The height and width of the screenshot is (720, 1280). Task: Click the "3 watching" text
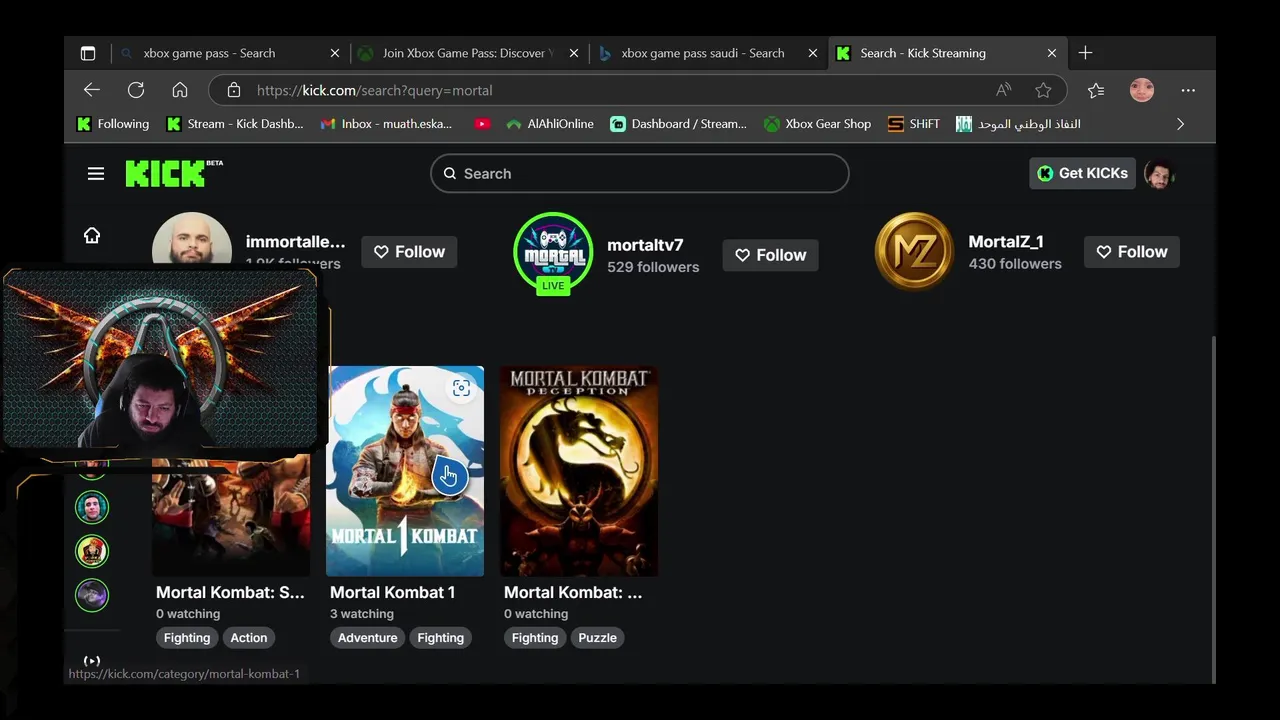(362, 614)
